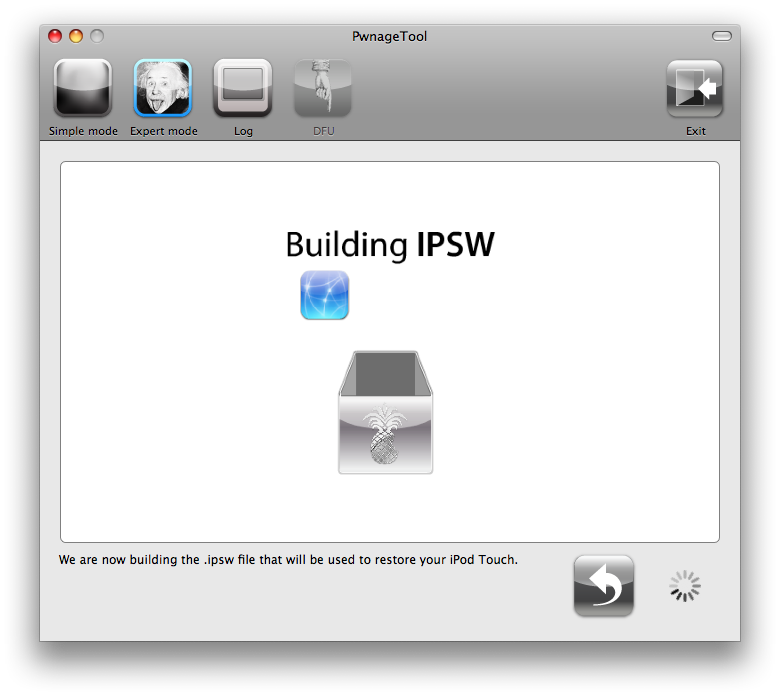
Task: Click the pineapple box icon
Action: 386,412
